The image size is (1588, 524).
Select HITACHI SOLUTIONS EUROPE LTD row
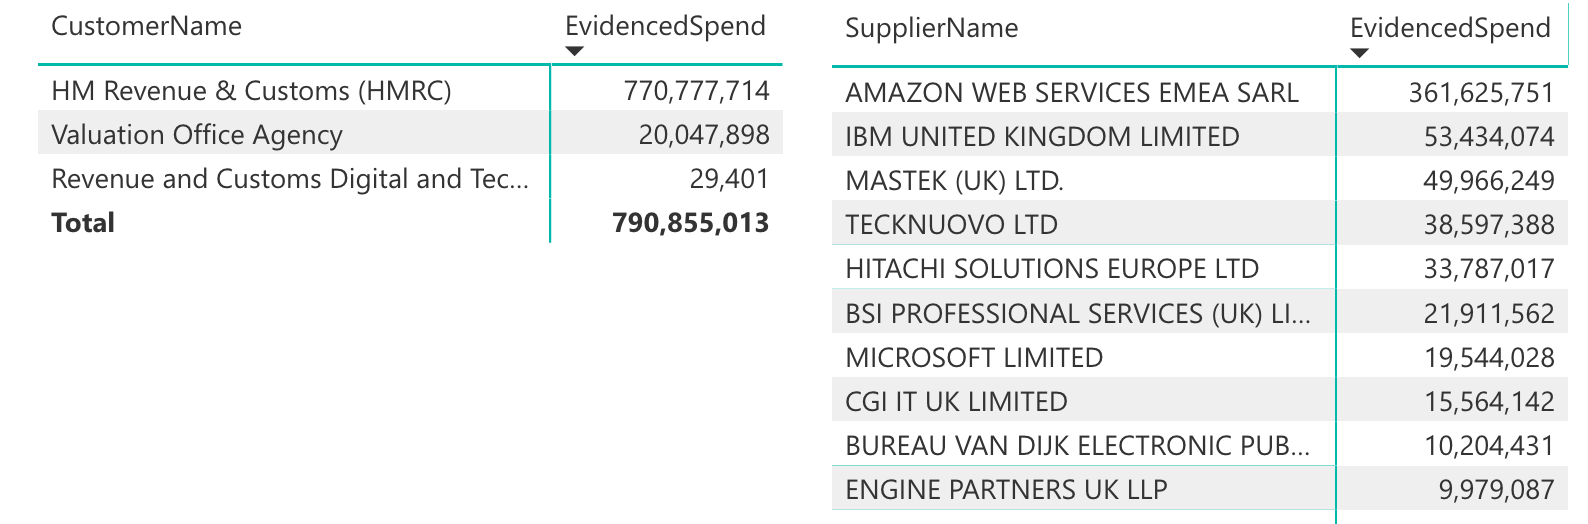coord(1051,269)
